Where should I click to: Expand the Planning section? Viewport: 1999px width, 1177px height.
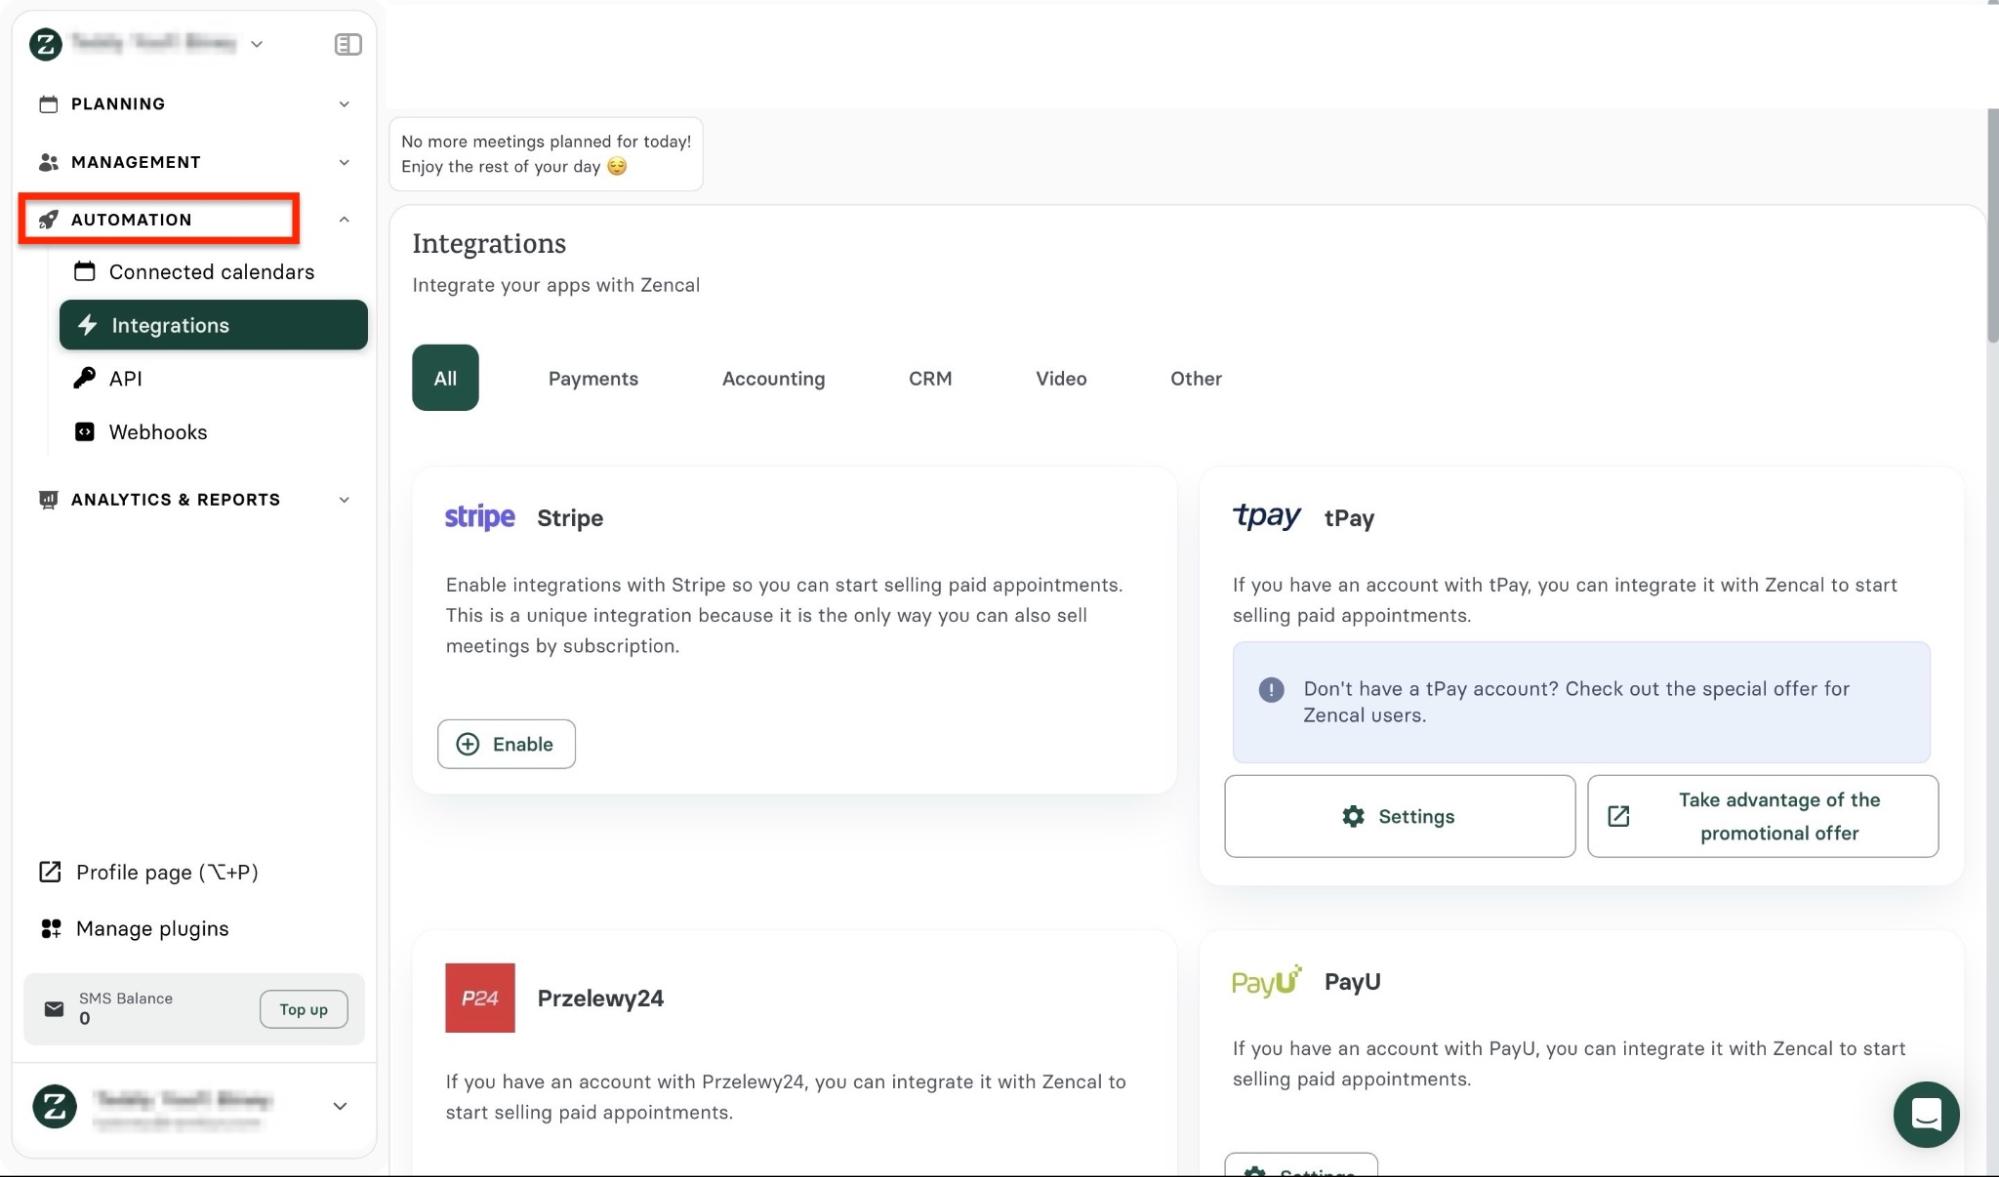tap(344, 103)
